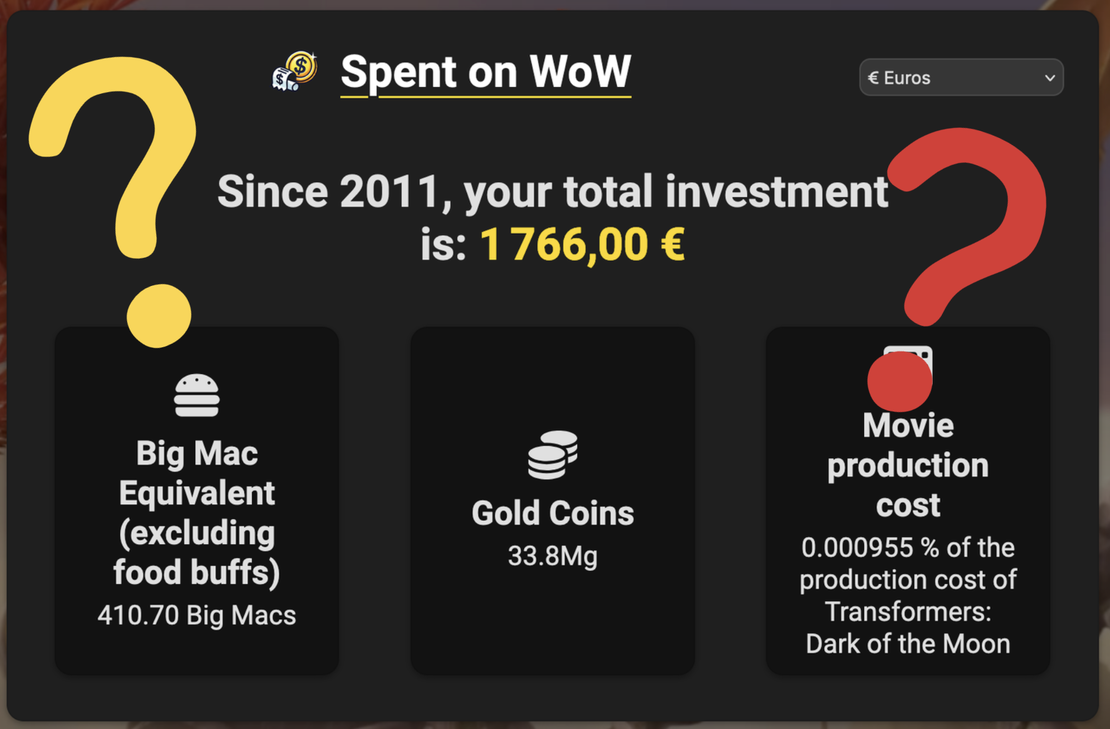The image size is (1110, 729).
Task: Click the underlined Spent on WoW heading
Action: point(486,72)
